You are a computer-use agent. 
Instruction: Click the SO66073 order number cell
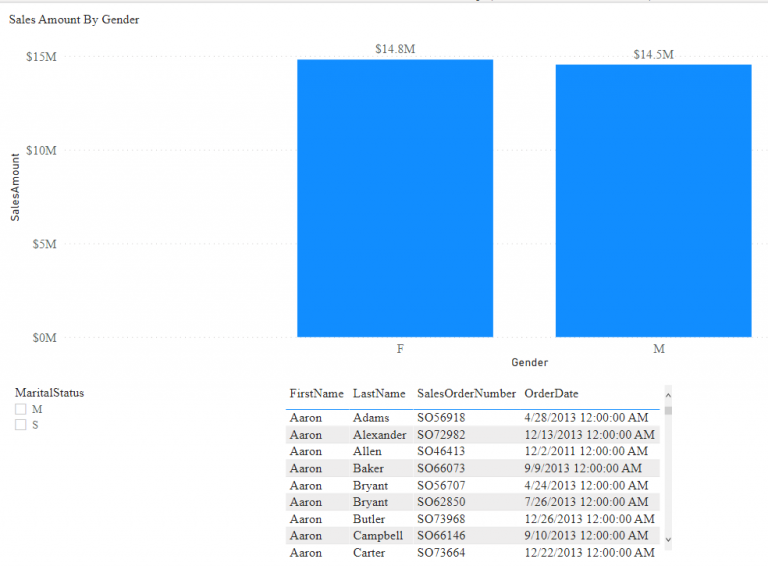tap(441, 468)
